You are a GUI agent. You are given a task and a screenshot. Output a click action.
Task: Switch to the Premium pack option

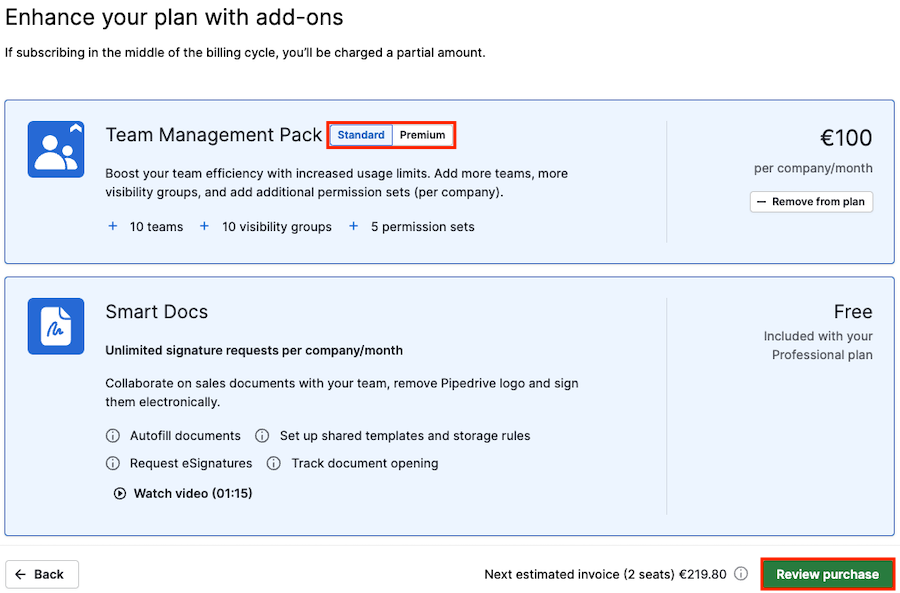click(422, 135)
